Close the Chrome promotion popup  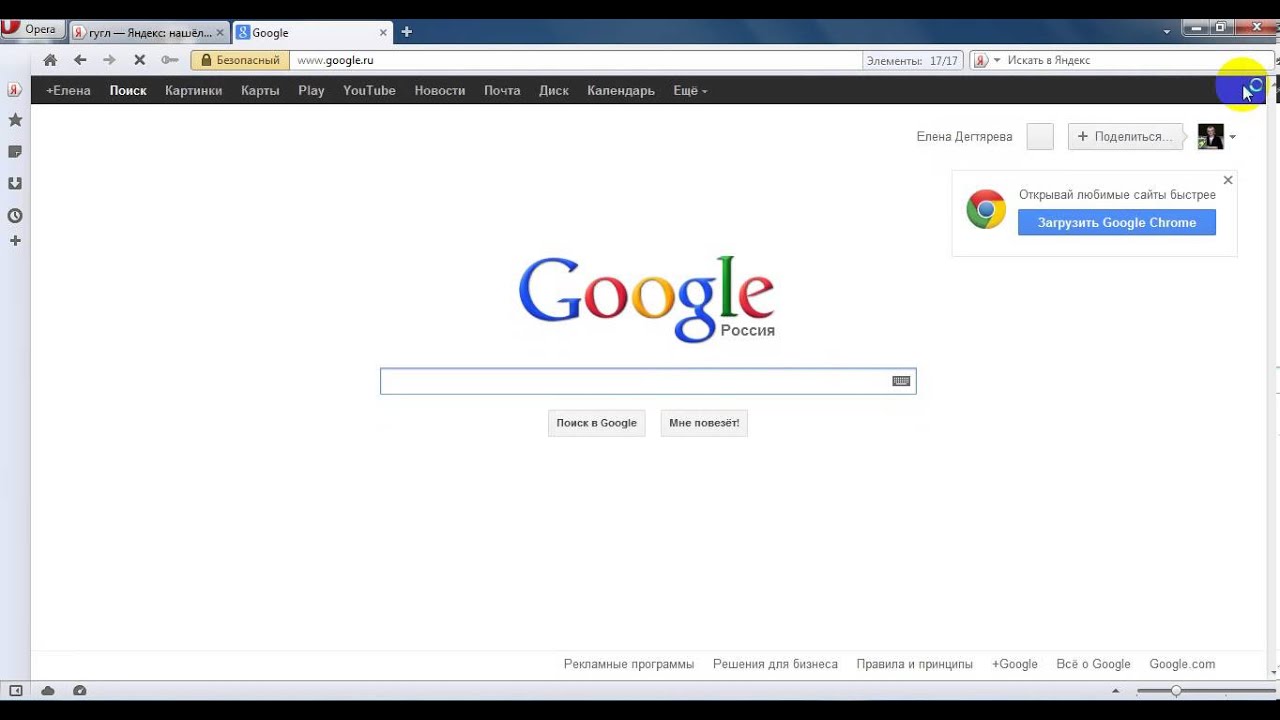pos(1228,180)
